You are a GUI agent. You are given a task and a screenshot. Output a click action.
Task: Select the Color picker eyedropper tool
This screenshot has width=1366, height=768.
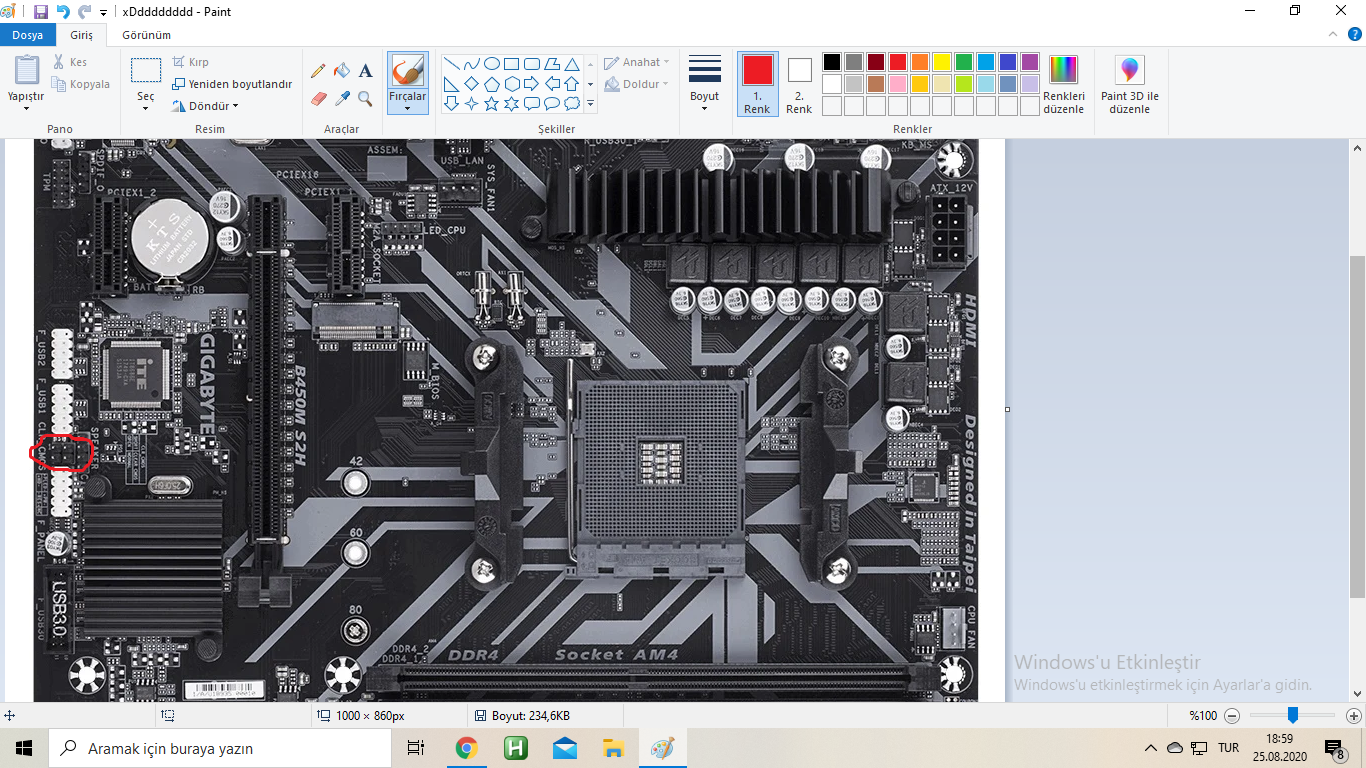(x=342, y=98)
